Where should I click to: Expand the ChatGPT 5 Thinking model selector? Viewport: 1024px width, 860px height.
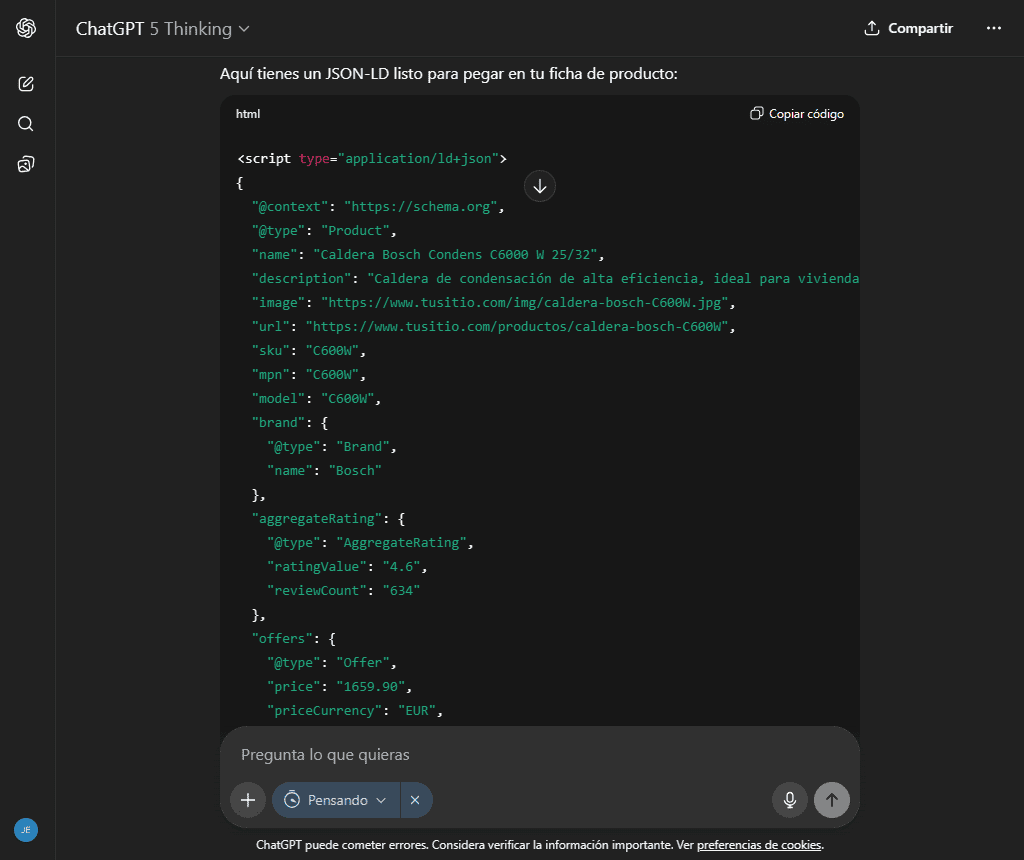tap(163, 29)
